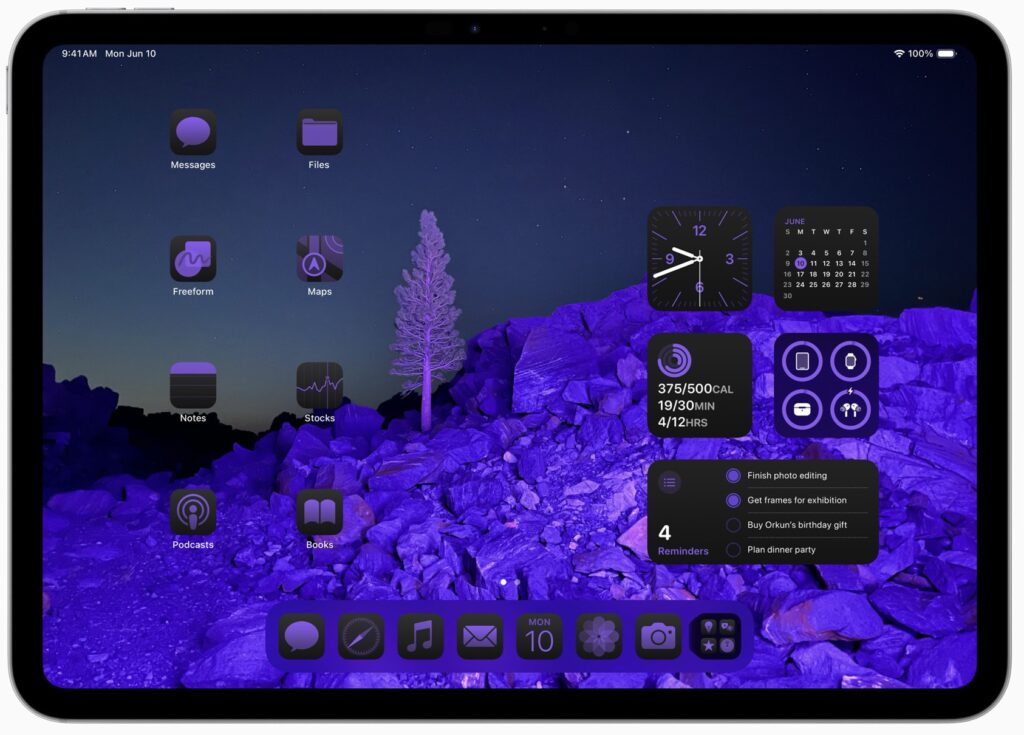Screen dimensions: 1024x735
Task: Tap the activity rings fitness widget
Action: pyautogui.click(x=699, y=385)
